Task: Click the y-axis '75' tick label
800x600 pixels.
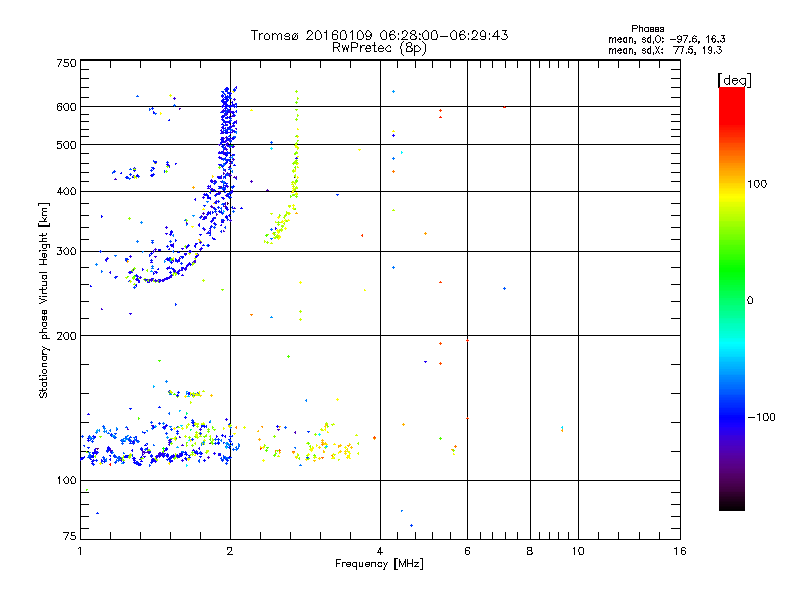Action: (70, 536)
